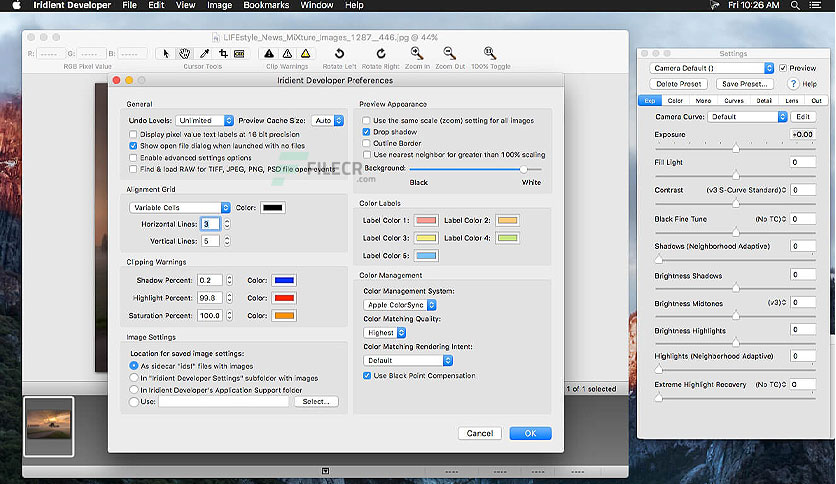The image size is (836, 484).
Task: Check Use the same scale setting for all images
Action: click(x=366, y=120)
